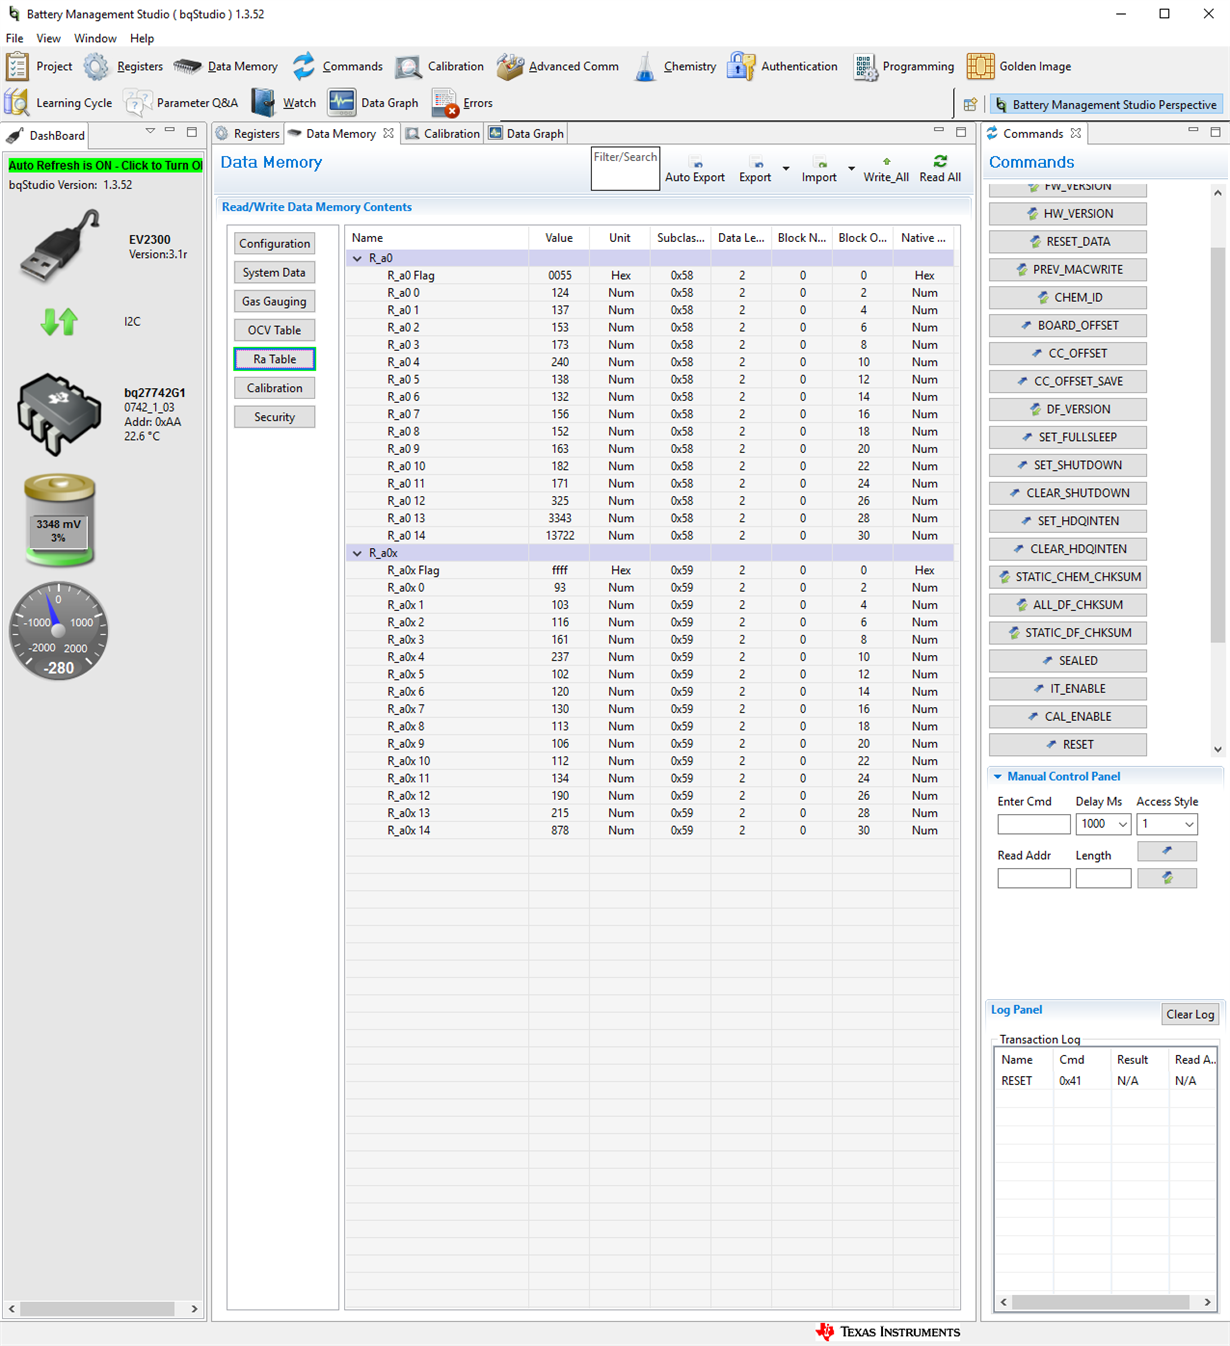The height and width of the screenshot is (1346, 1230).
Task: Open the Delay Ms dropdown
Action: pyautogui.click(x=1123, y=824)
